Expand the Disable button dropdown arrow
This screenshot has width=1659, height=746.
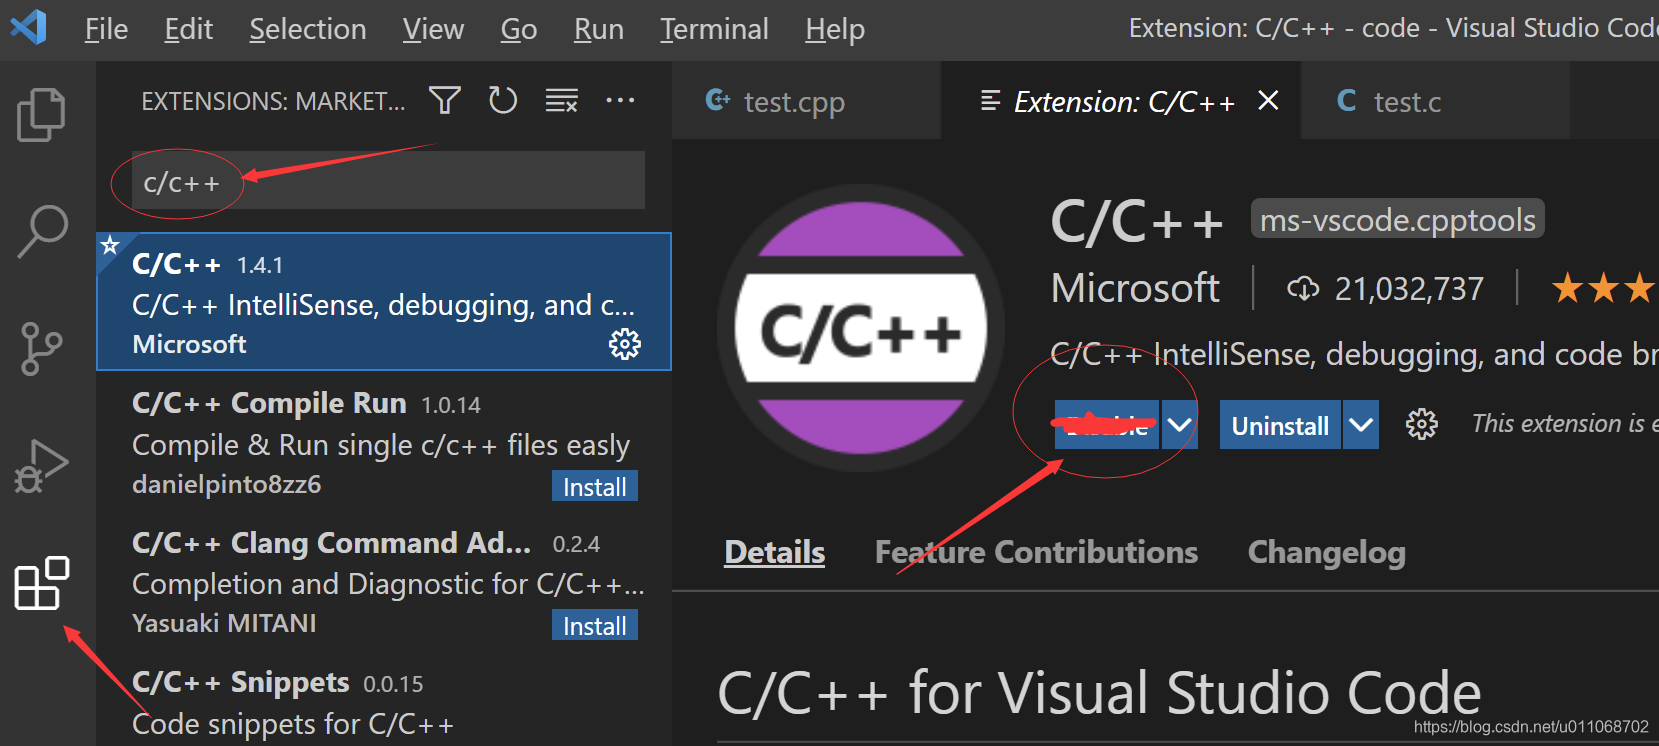click(1179, 425)
